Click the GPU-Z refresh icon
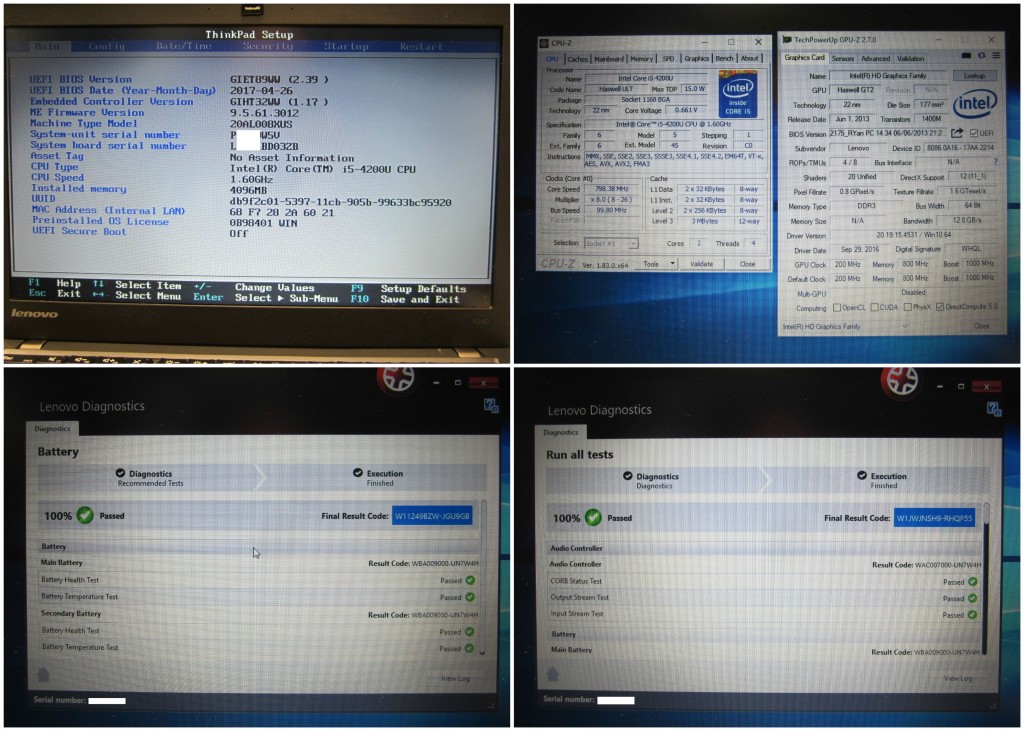Viewport: 1024px width, 731px height. coord(981,56)
